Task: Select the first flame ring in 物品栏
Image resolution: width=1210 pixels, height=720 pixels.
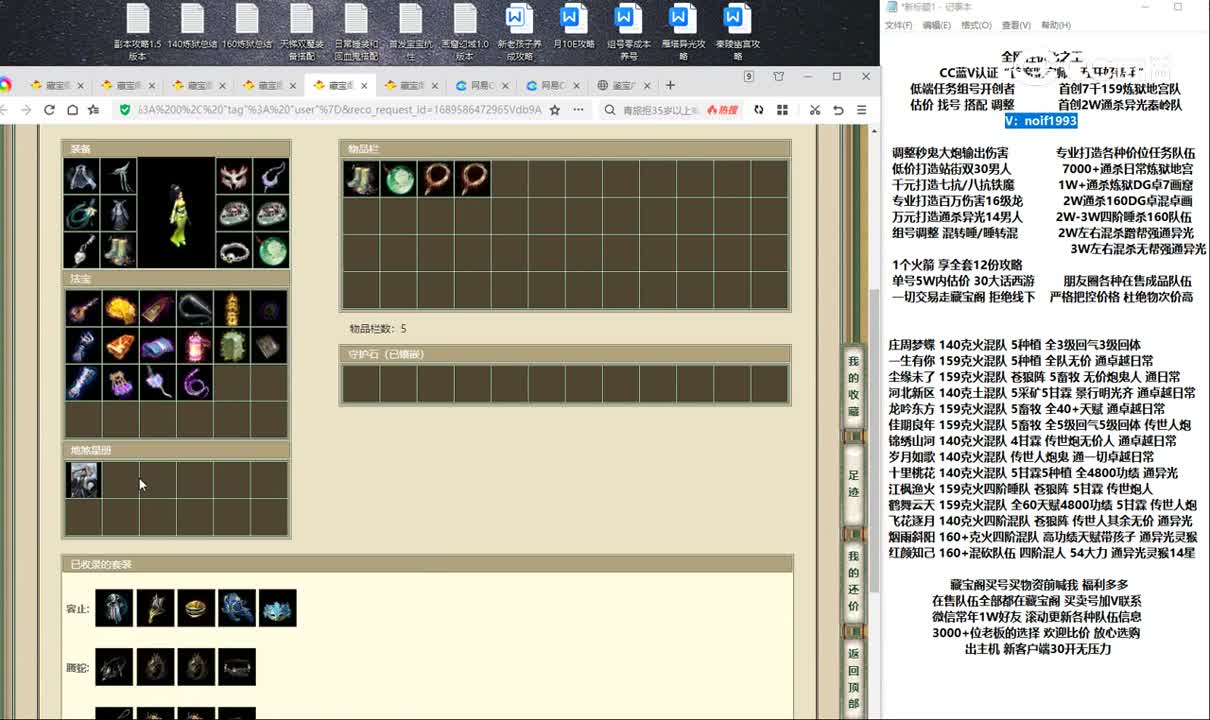Action: point(435,179)
